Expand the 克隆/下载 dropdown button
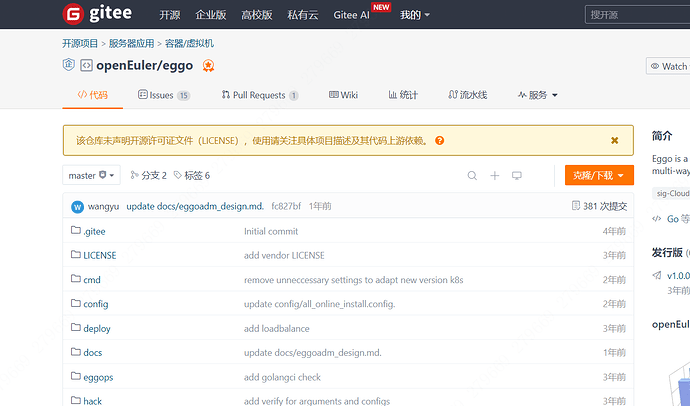The width and height of the screenshot is (690, 406). click(x=599, y=176)
